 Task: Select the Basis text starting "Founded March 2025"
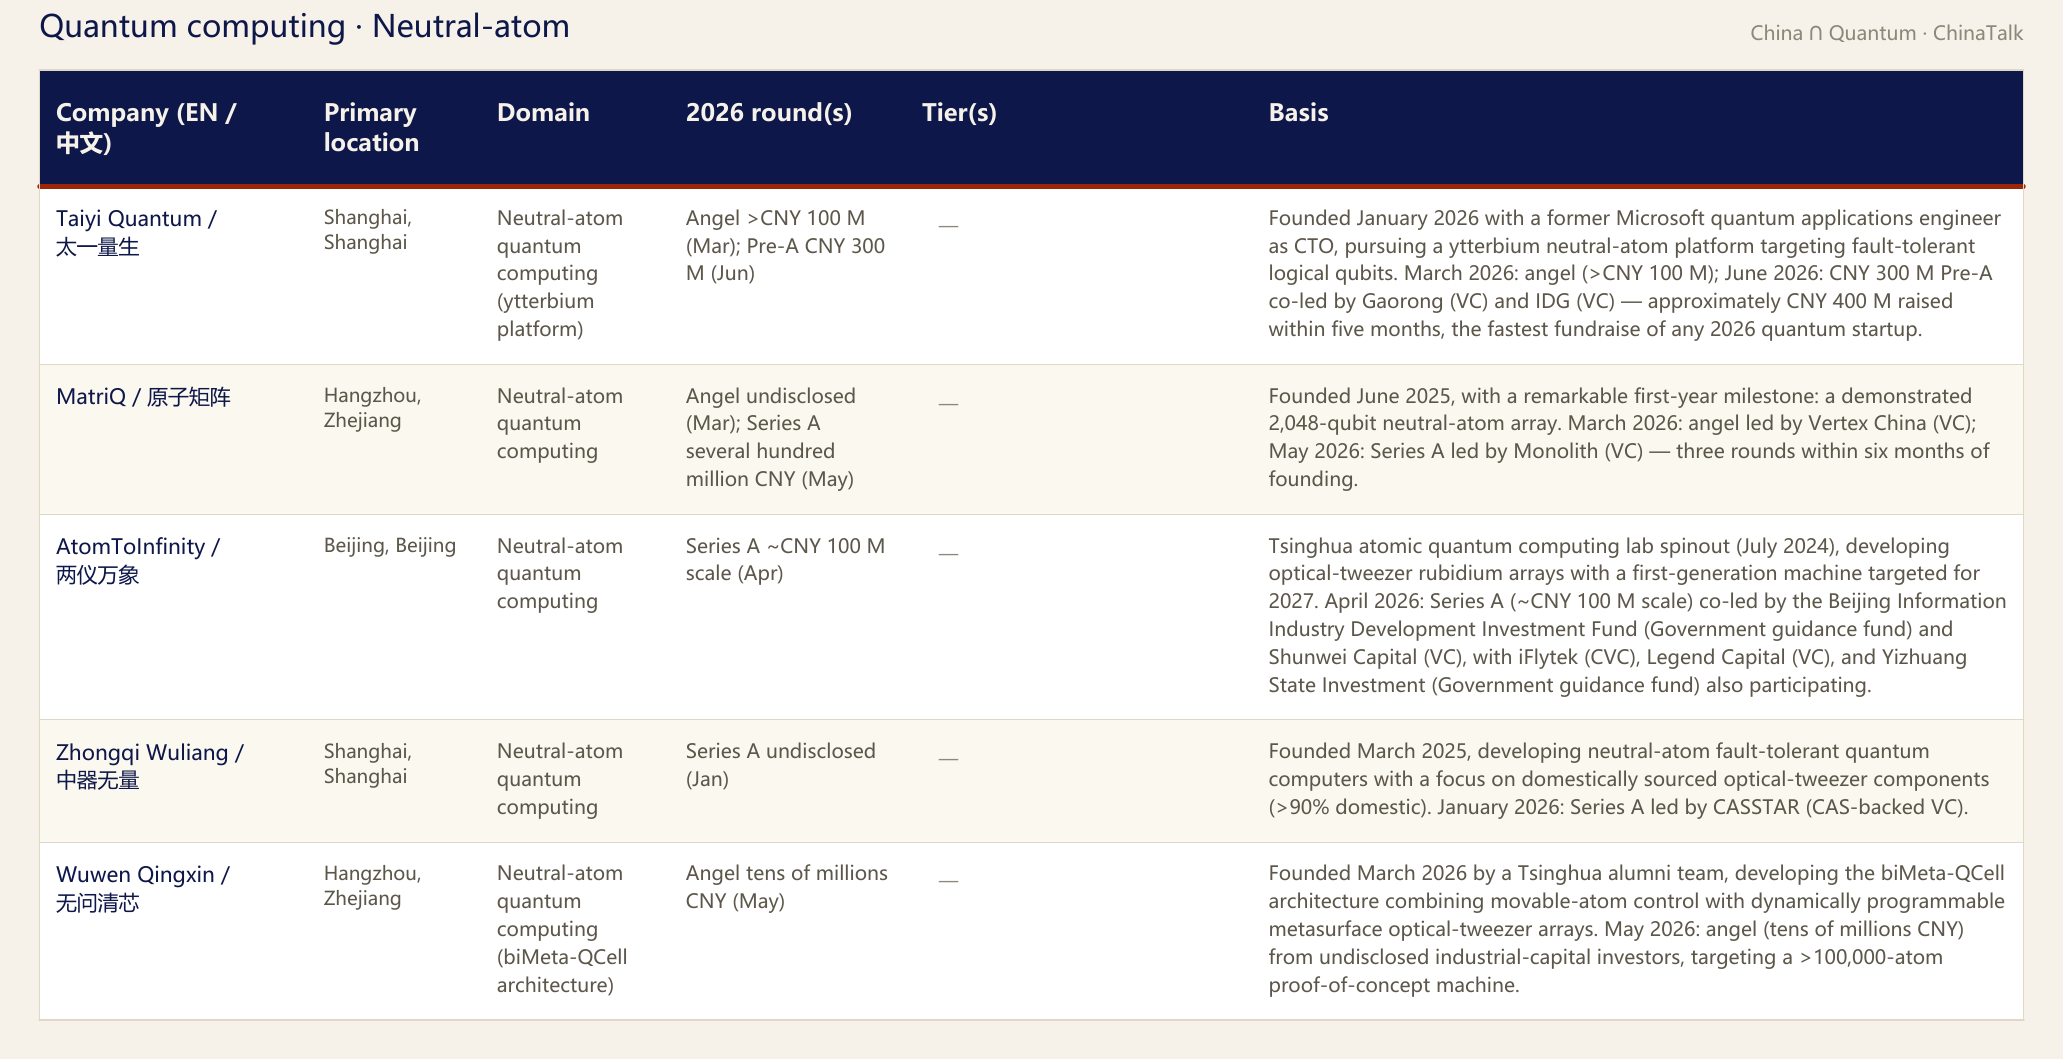tap(1629, 778)
